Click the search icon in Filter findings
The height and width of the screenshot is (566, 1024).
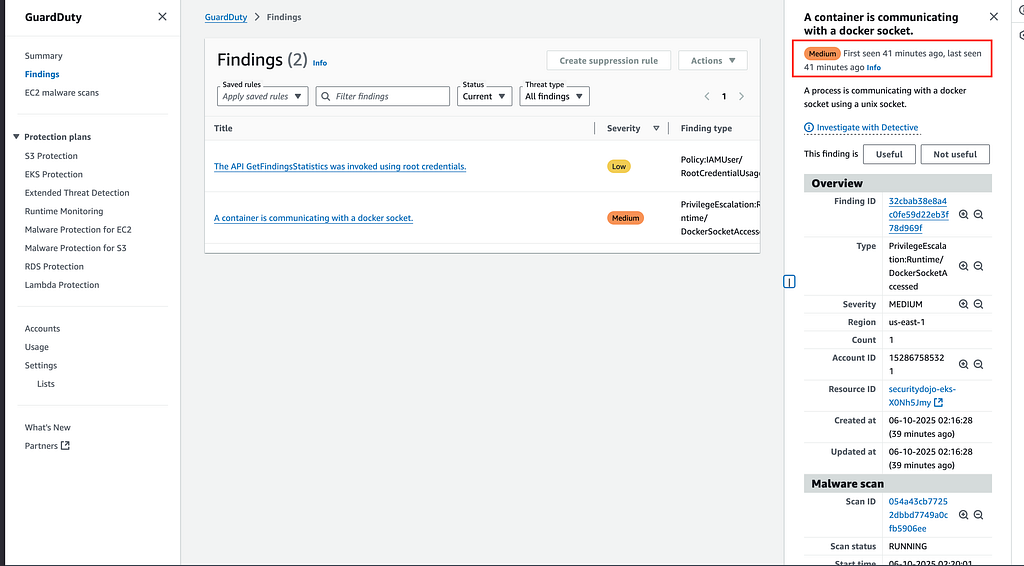(x=325, y=97)
